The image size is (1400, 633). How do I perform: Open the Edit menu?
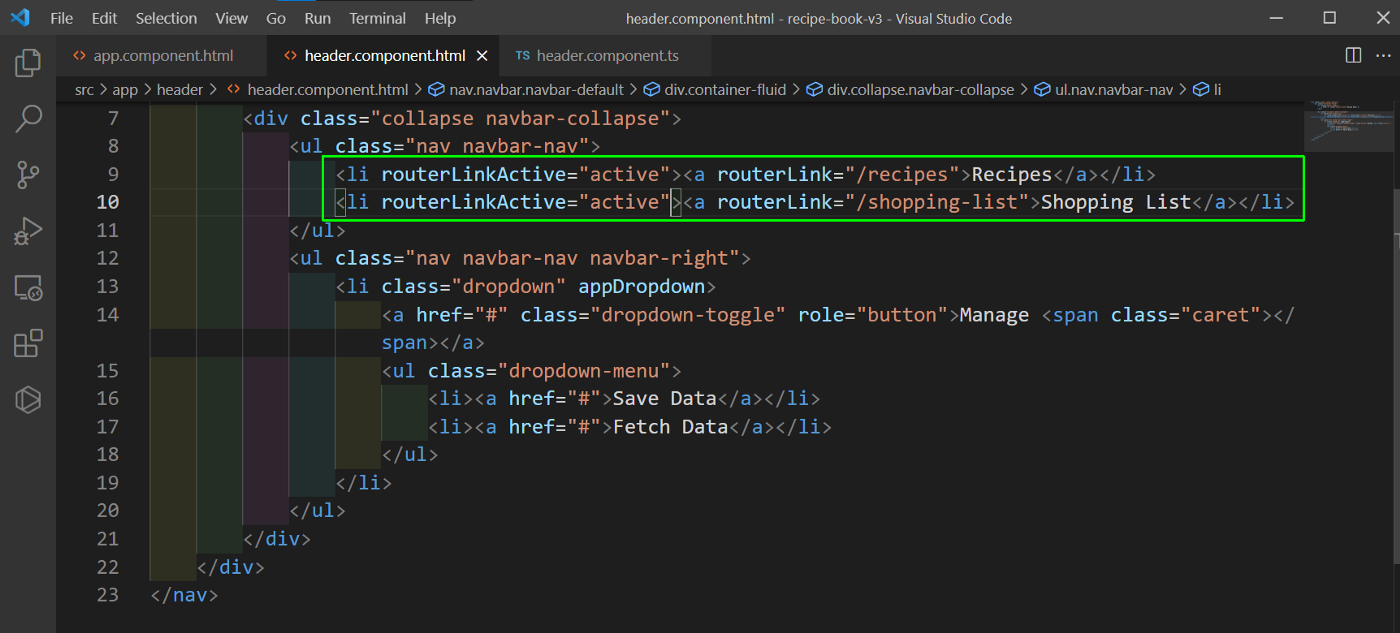point(104,18)
